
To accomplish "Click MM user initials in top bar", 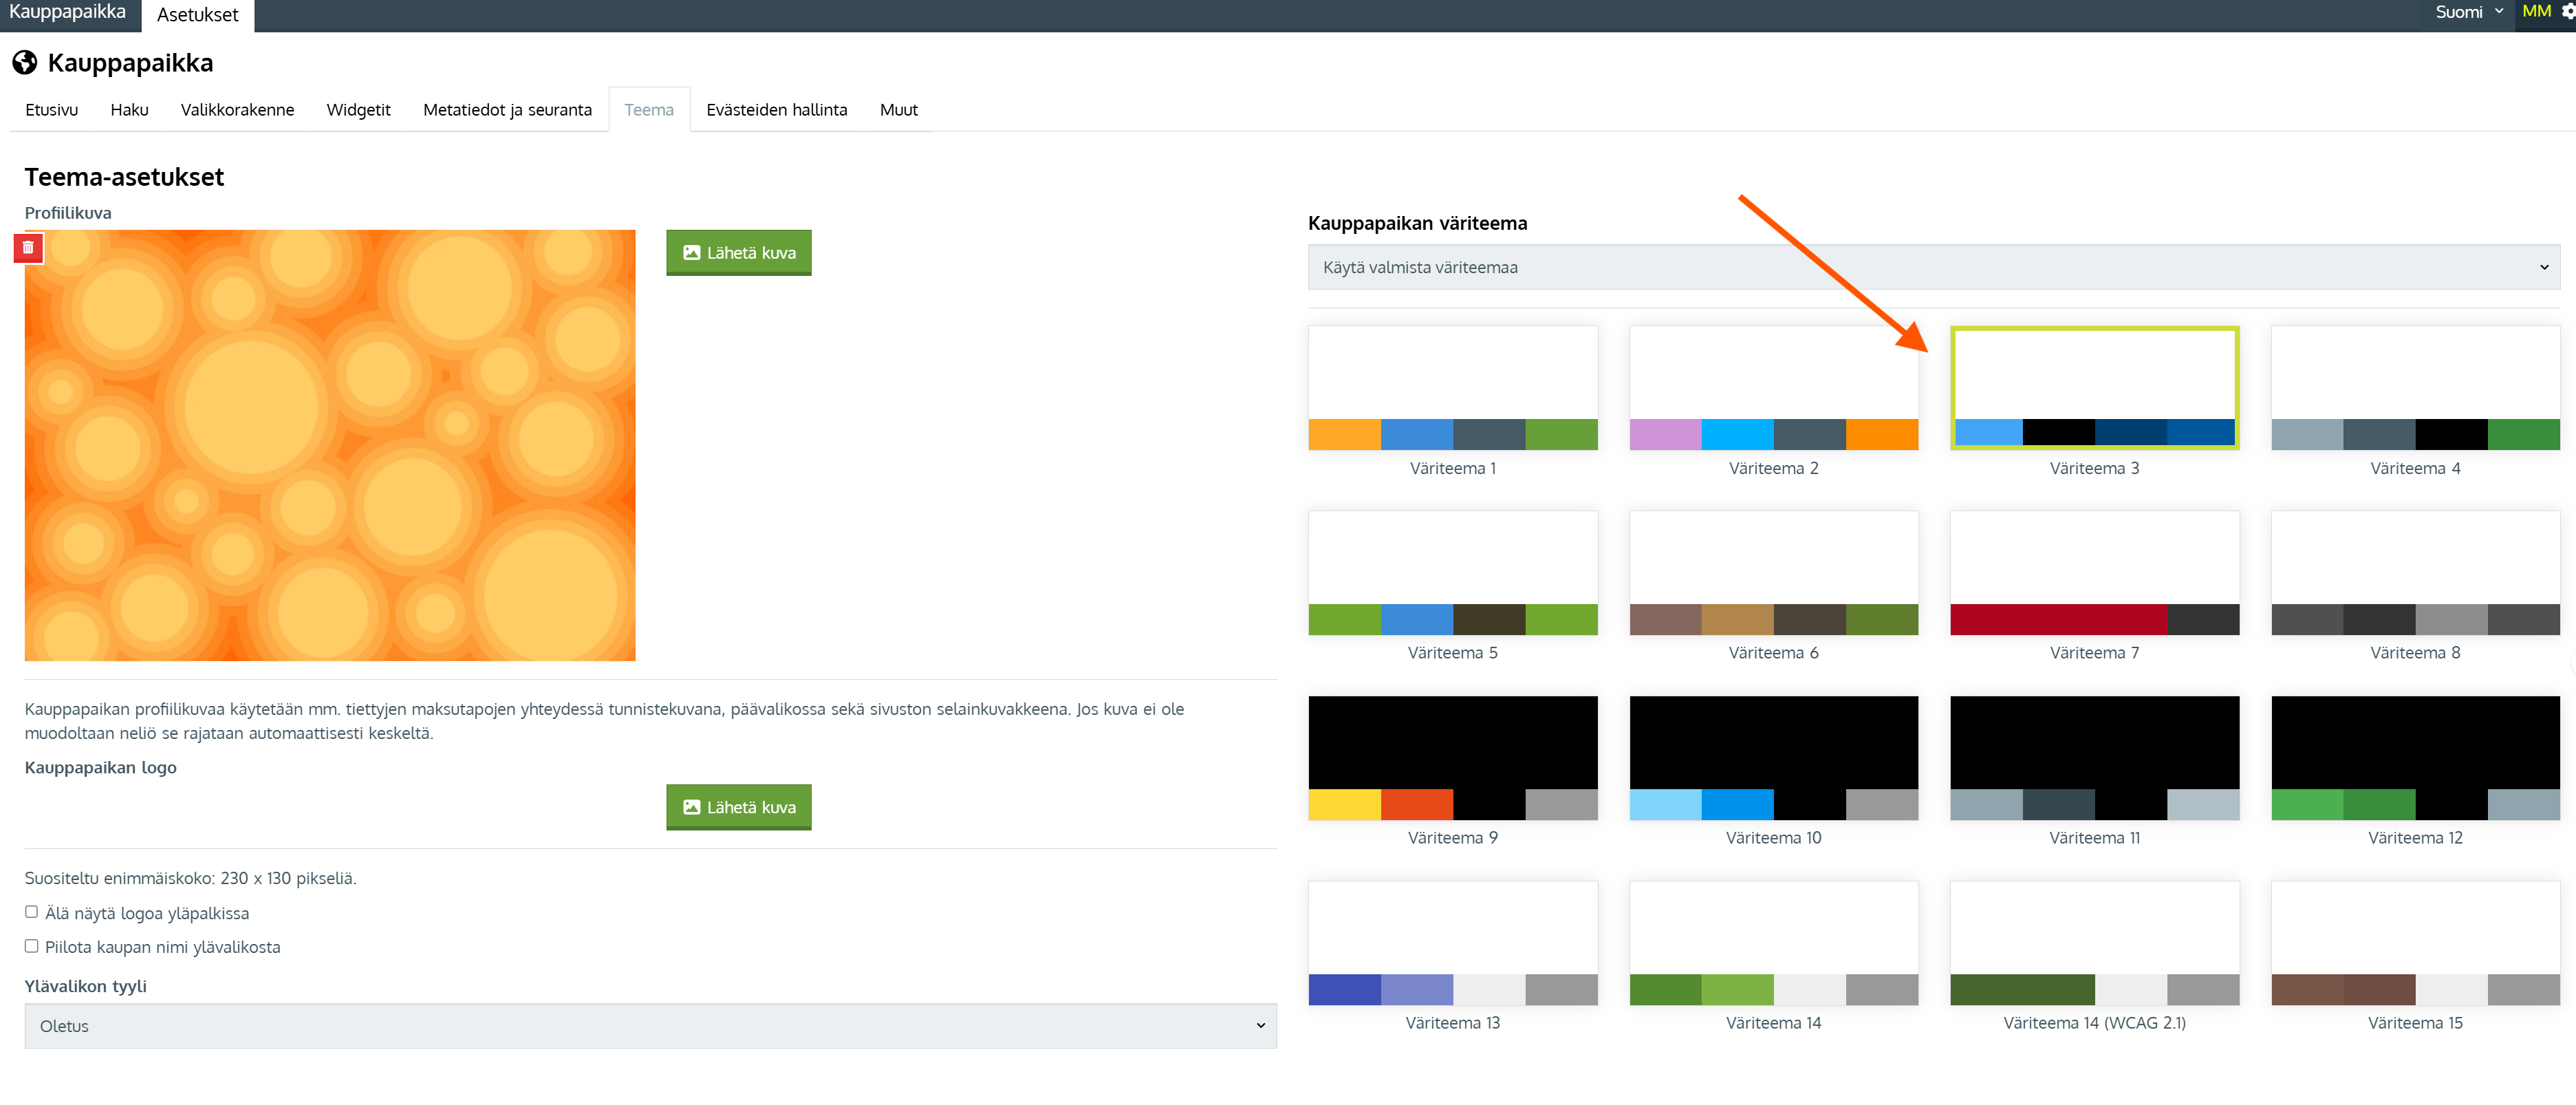I will 2536,12.
